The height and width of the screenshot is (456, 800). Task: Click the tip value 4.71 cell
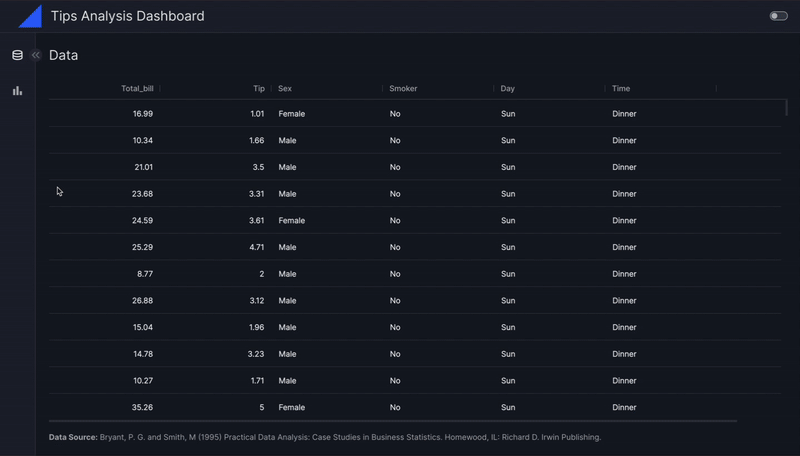(257, 247)
